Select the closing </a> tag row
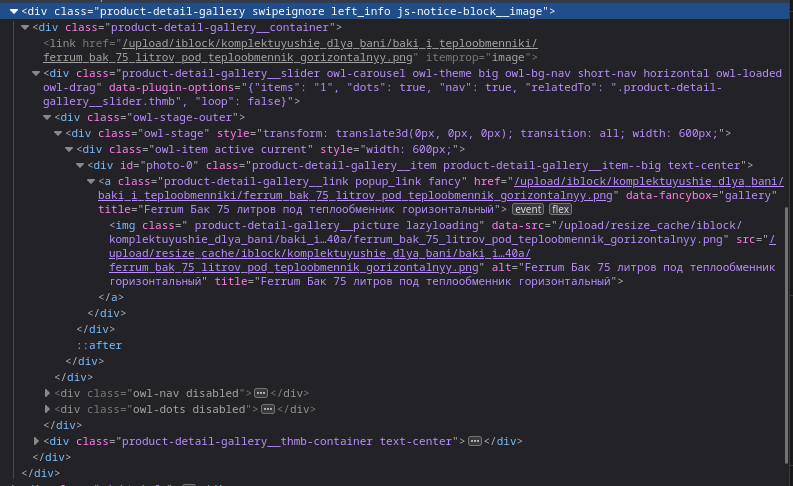The width and height of the screenshot is (793, 486). 111,297
